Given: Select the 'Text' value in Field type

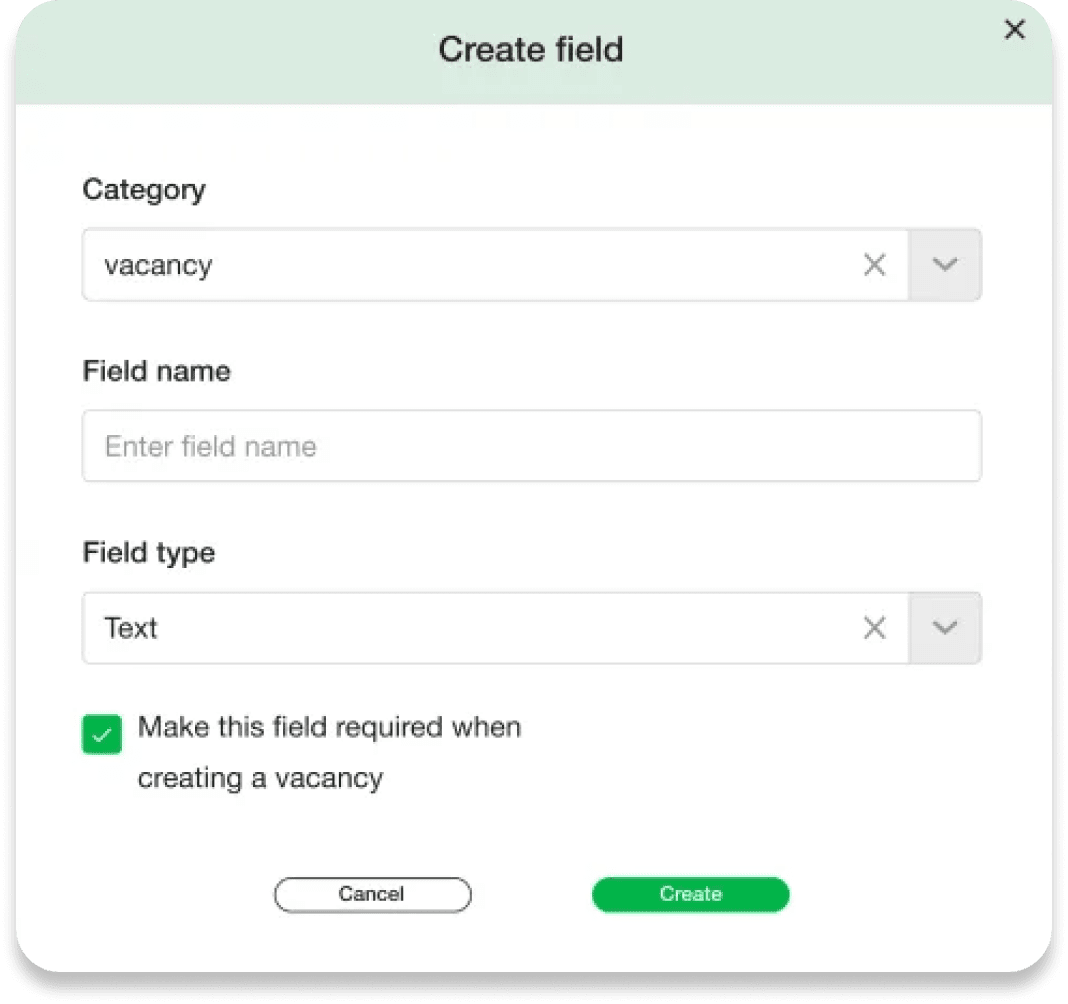Looking at the screenshot, I should (x=130, y=627).
